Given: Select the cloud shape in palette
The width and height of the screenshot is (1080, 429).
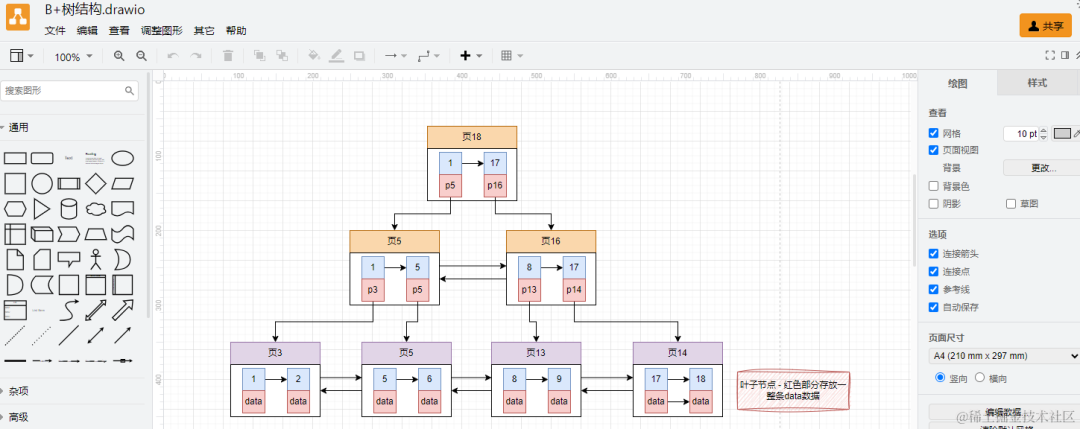Looking at the screenshot, I should (96, 209).
